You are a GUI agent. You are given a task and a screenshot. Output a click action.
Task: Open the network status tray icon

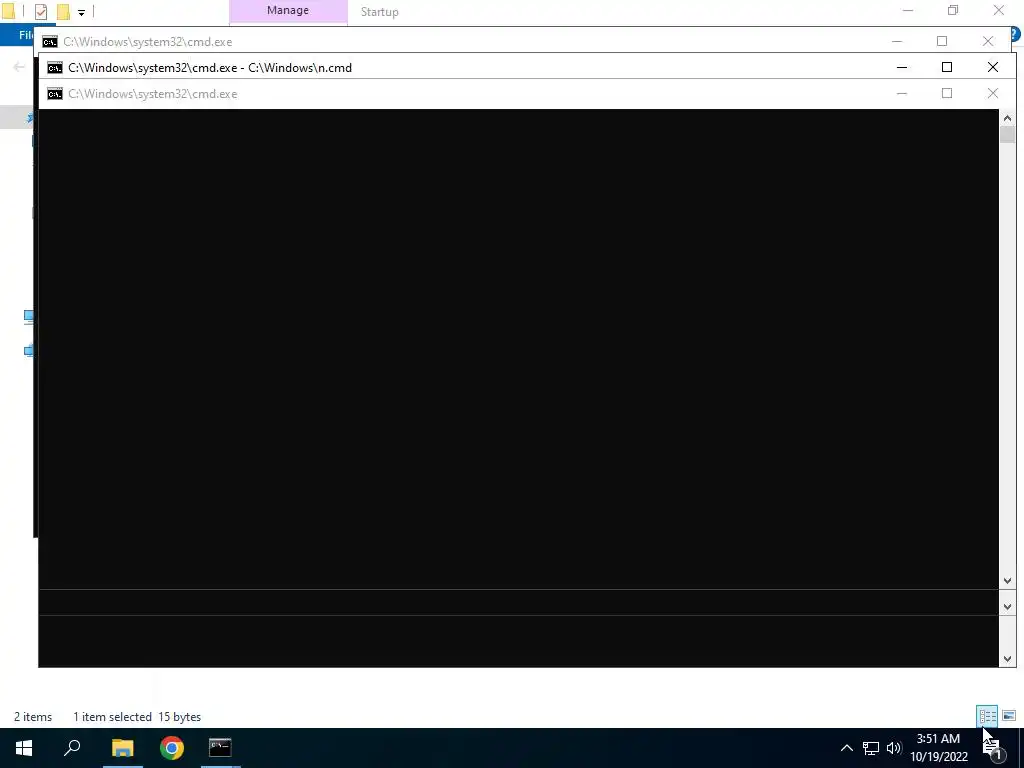pyautogui.click(x=871, y=748)
